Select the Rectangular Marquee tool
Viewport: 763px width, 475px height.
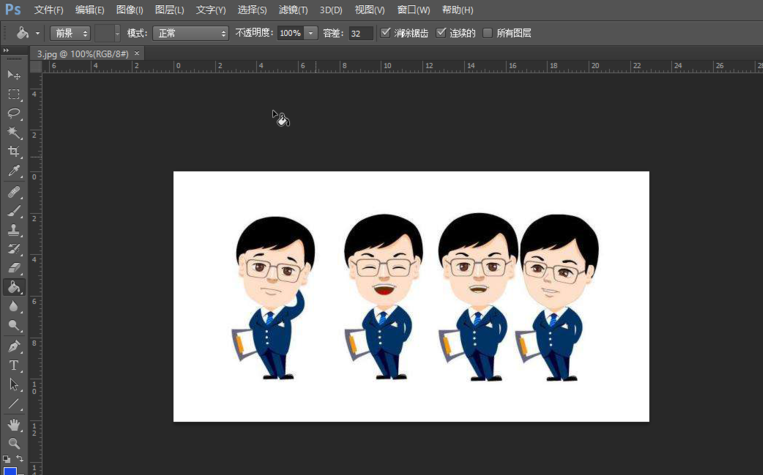pos(14,94)
